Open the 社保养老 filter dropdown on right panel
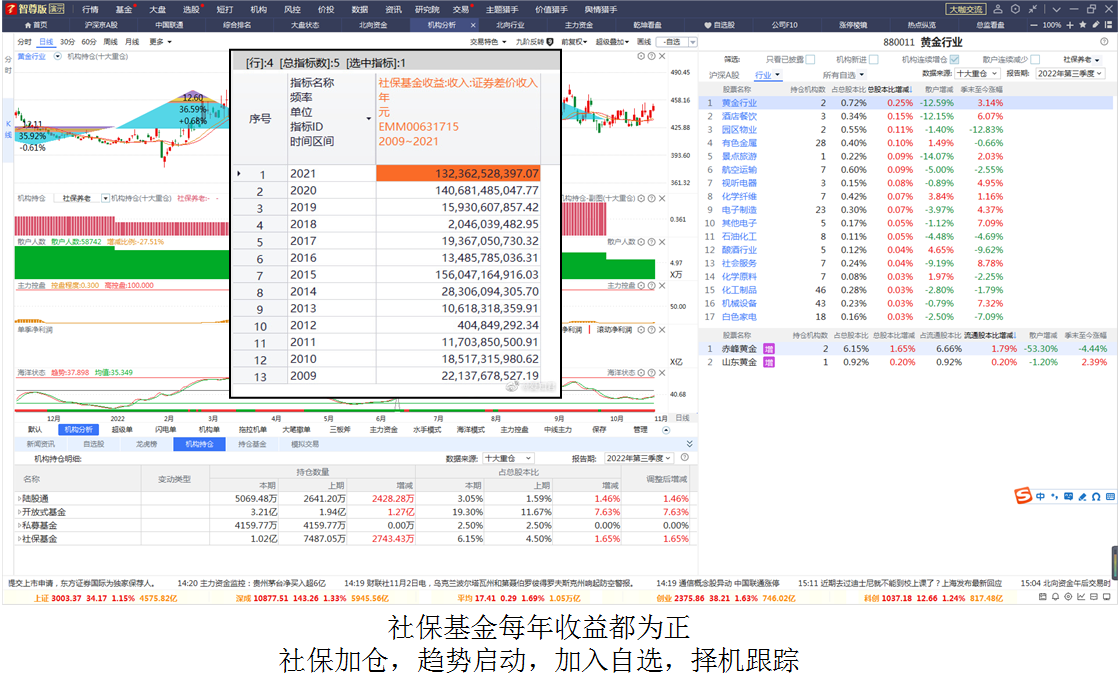Screen dimensions: 1118x676 (1082, 60)
